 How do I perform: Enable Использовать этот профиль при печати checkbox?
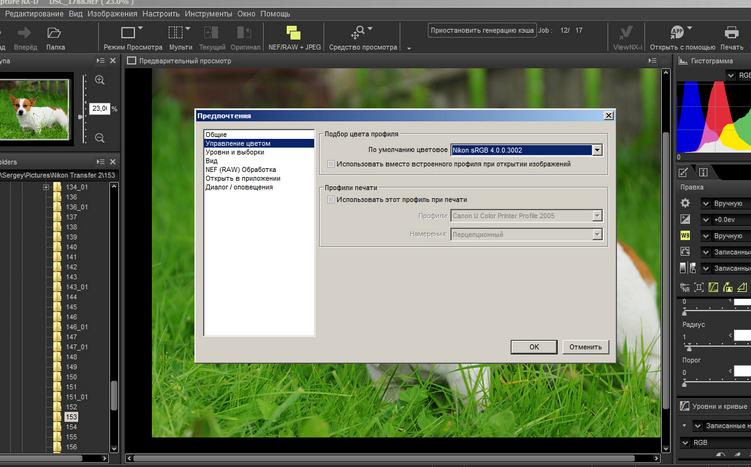click(x=330, y=199)
